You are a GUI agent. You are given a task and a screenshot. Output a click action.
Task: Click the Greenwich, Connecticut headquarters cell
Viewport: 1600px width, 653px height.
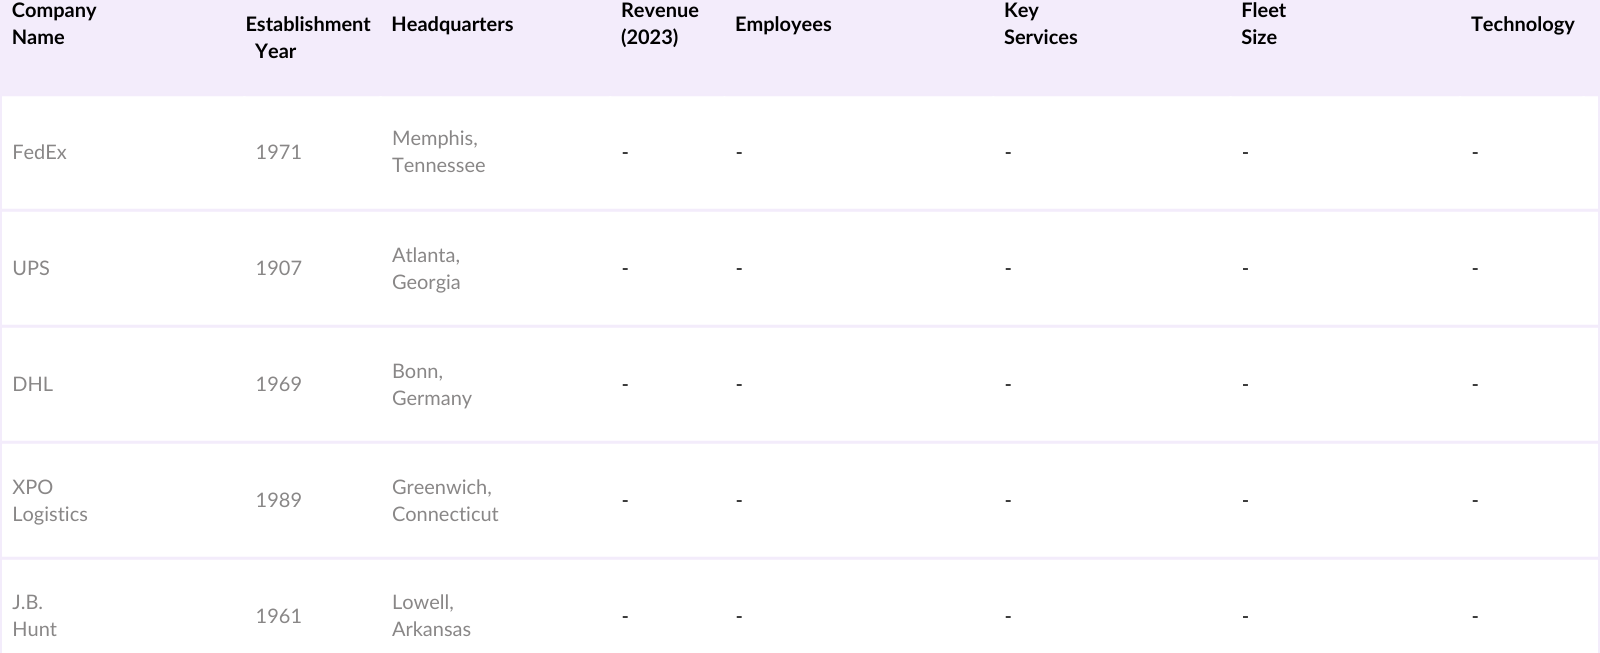[x=445, y=500]
